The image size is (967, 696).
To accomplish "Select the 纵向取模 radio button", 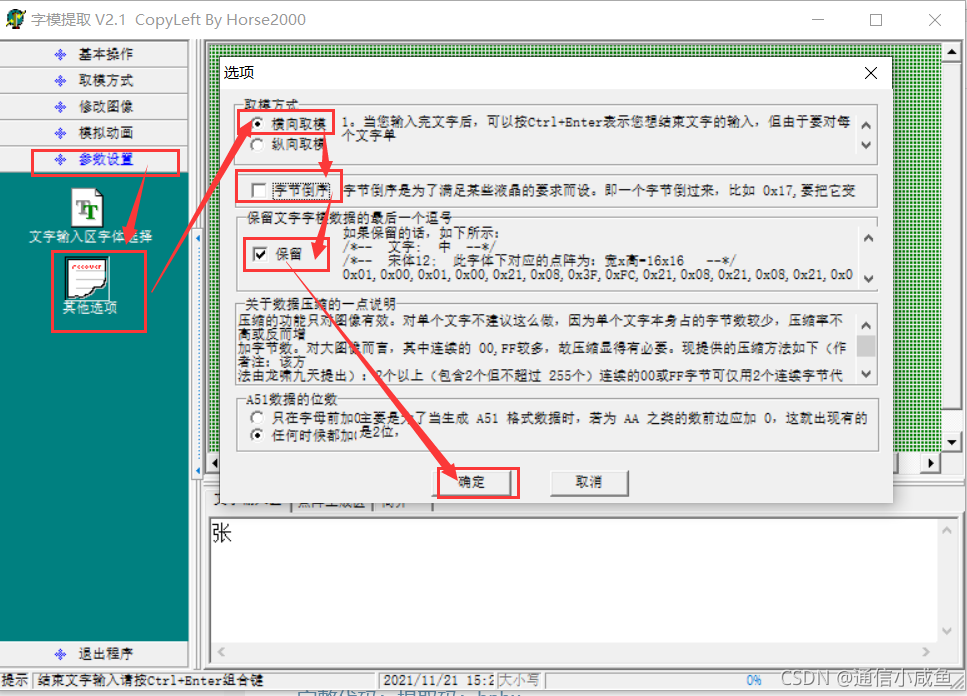I will pyautogui.click(x=258, y=144).
